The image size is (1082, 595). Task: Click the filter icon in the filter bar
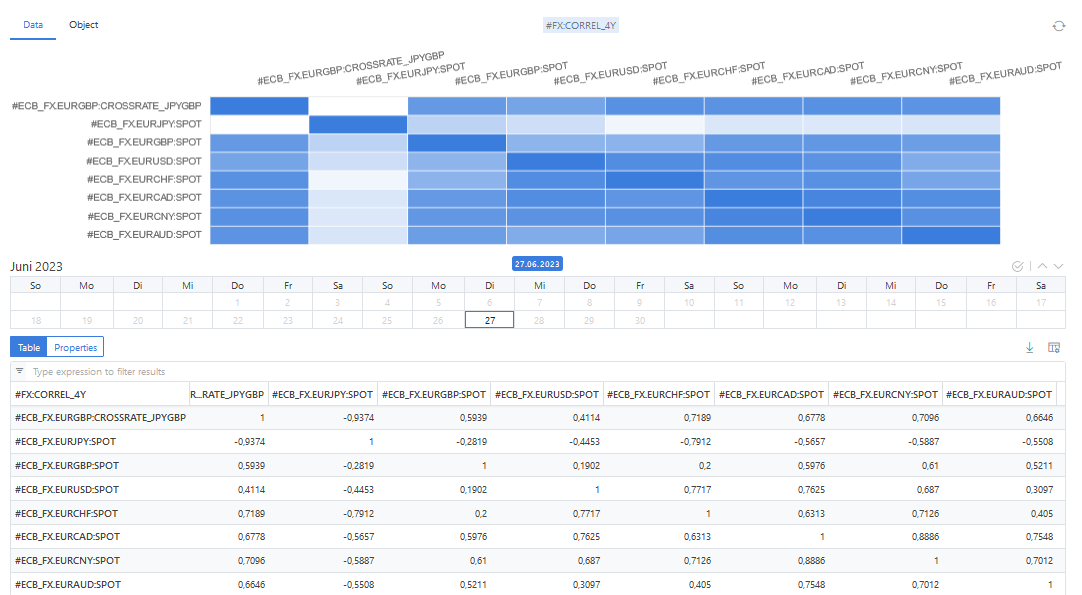pos(20,371)
